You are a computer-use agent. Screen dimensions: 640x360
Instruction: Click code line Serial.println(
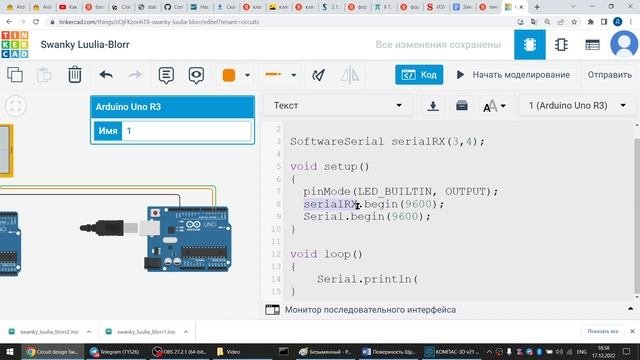[367, 279]
